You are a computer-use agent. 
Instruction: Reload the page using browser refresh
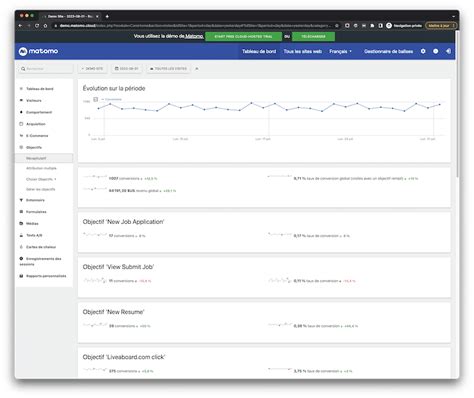(37, 26)
